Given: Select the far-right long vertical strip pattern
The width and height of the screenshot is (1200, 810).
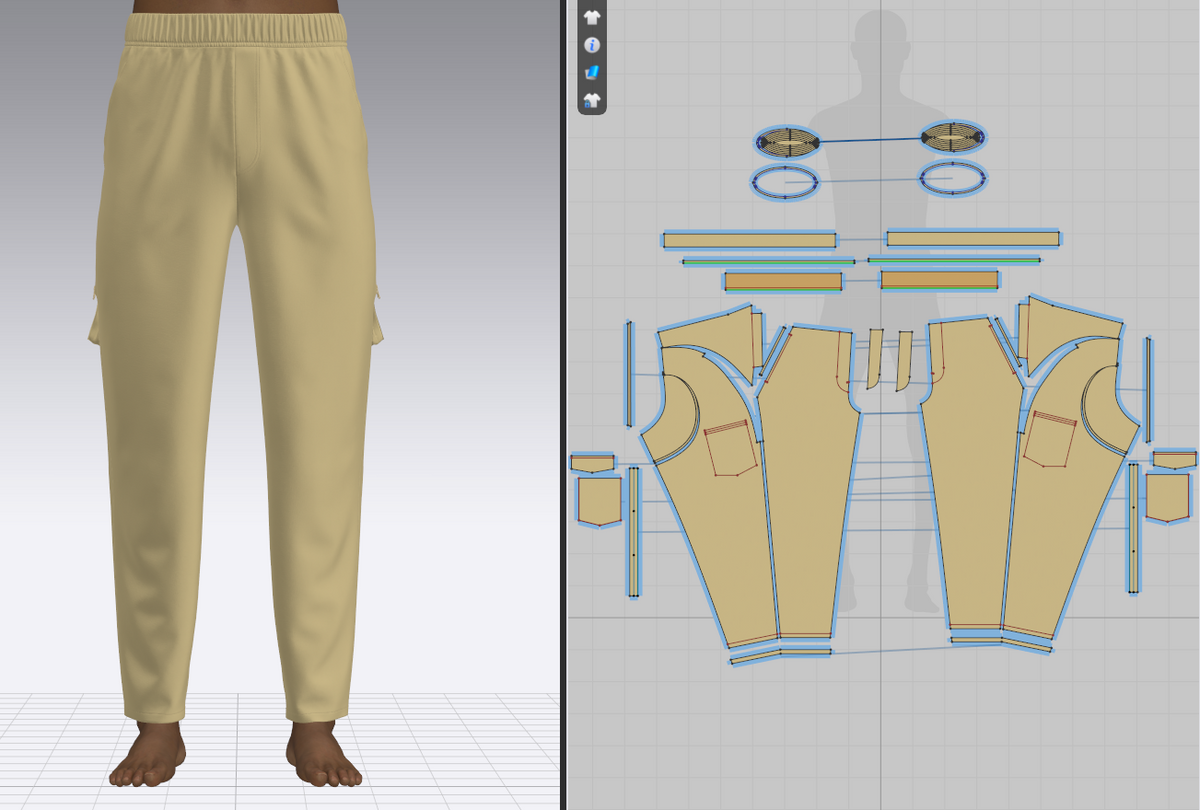Looking at the screenshot, I should click(x=1149, y=390).
